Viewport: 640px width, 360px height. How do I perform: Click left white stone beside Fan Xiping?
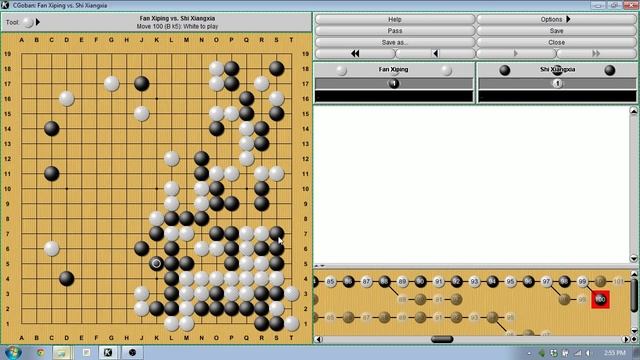[x=341, y=70]
